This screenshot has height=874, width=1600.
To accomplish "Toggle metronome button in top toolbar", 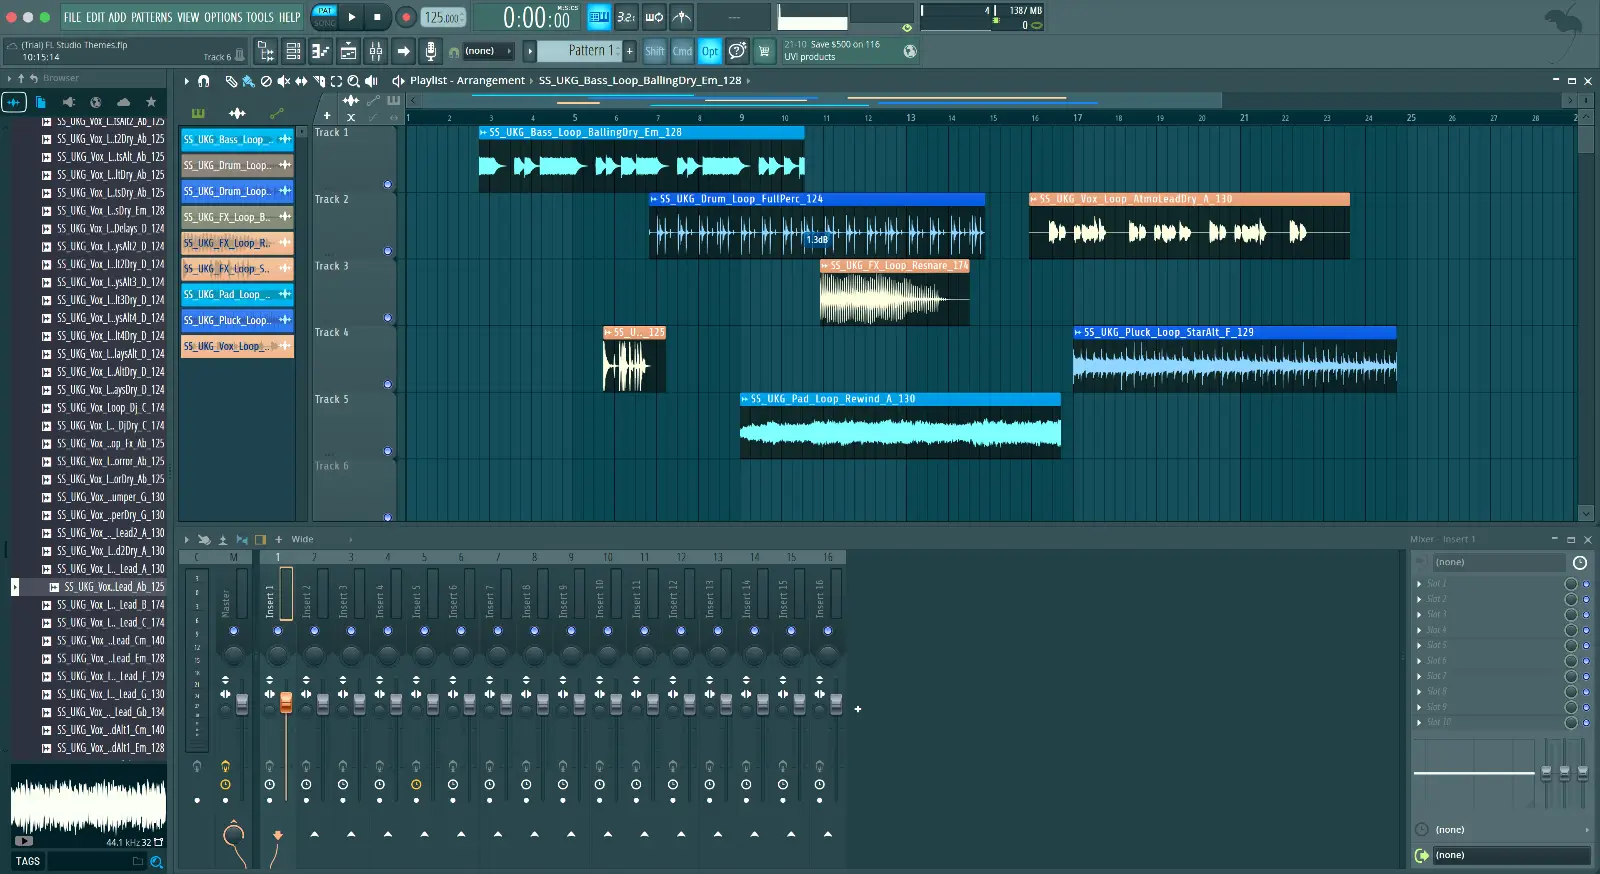I will click(682, 17).
